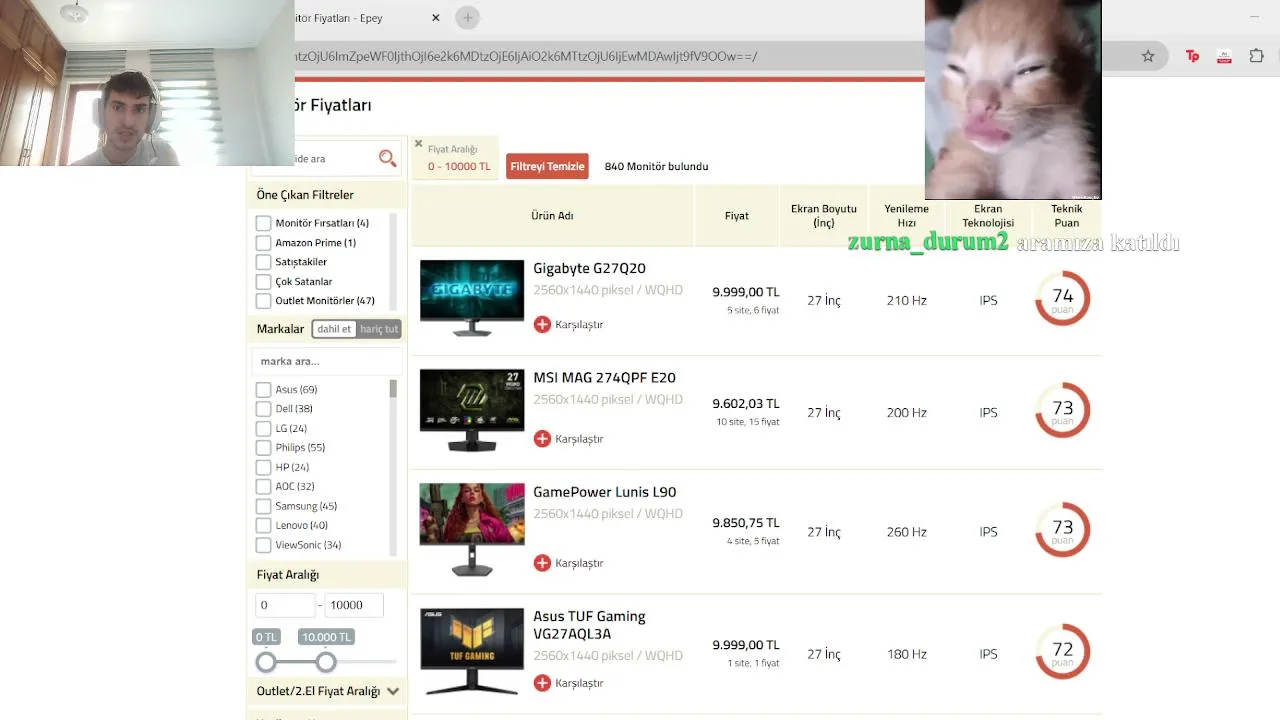Viewport: 1280px width, 720px height.
Task: Click the 9.850,75 TL price
Action: pyautogui.click(x=745, y=523)
